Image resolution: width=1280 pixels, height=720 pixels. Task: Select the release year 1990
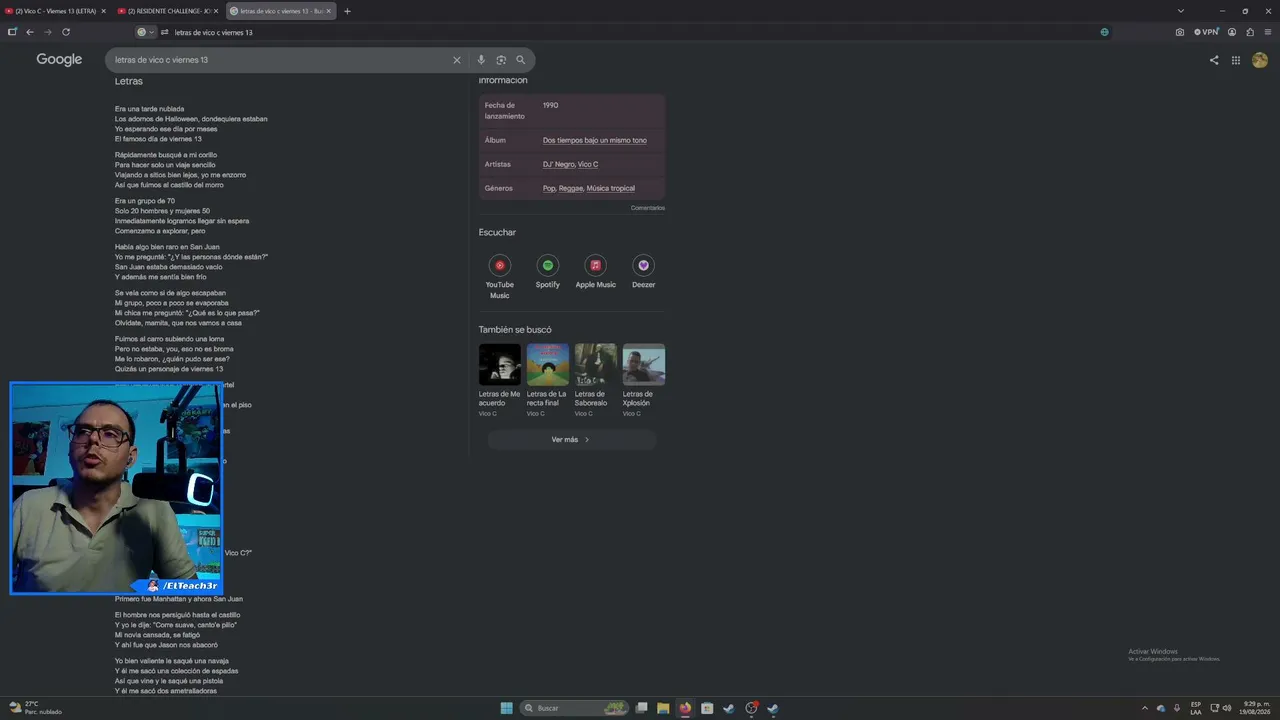click(x=551, y=105)
